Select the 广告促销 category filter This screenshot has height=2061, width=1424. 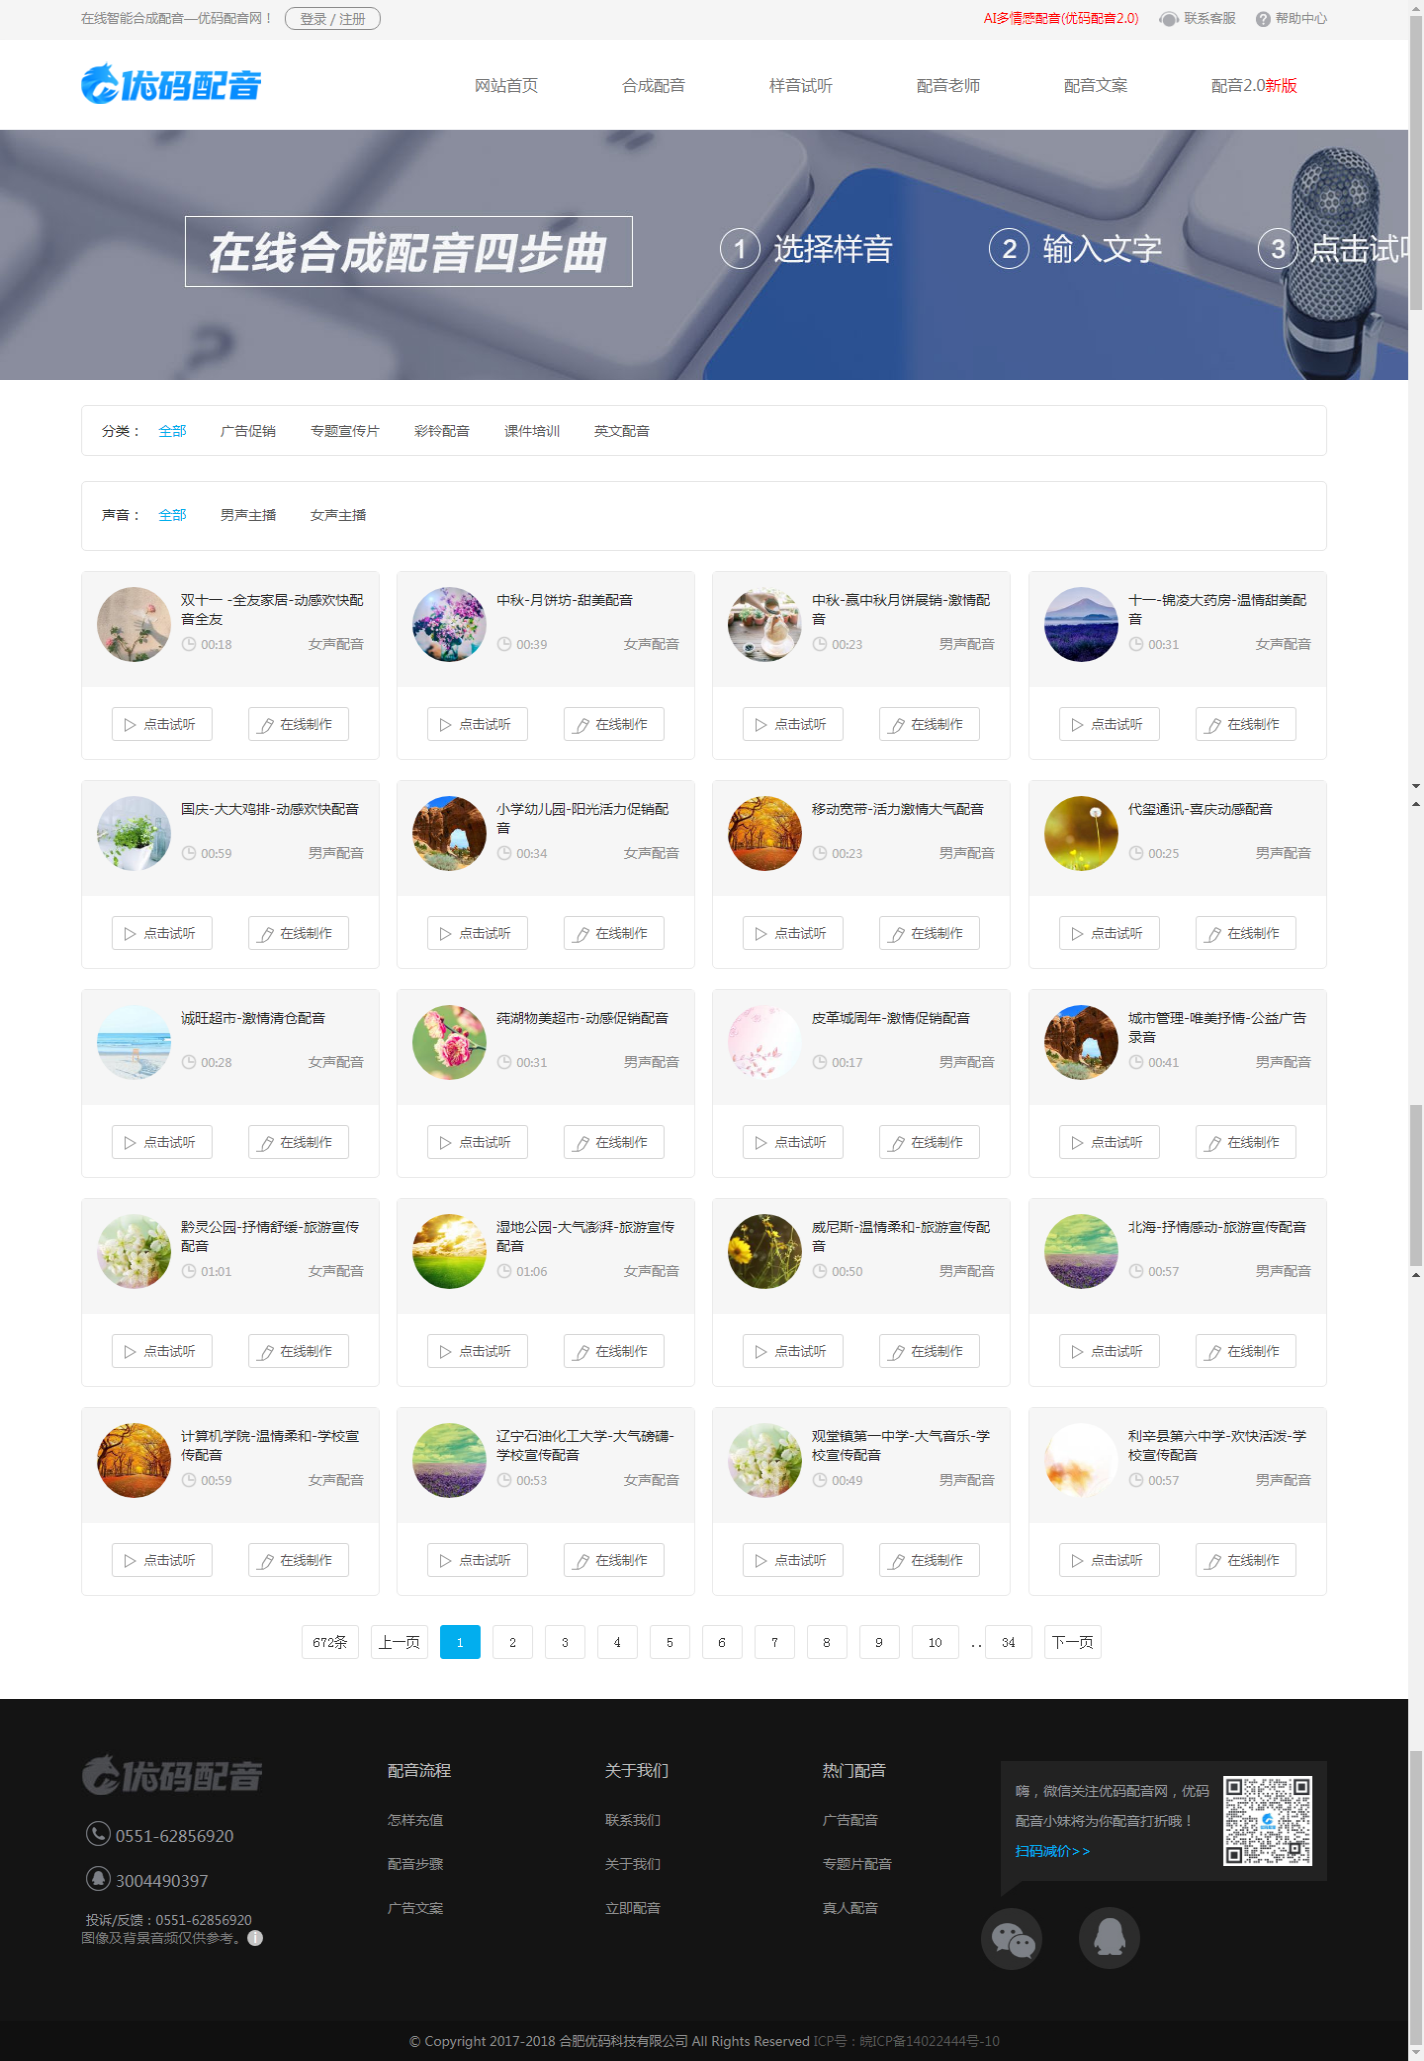pos(248,431)
